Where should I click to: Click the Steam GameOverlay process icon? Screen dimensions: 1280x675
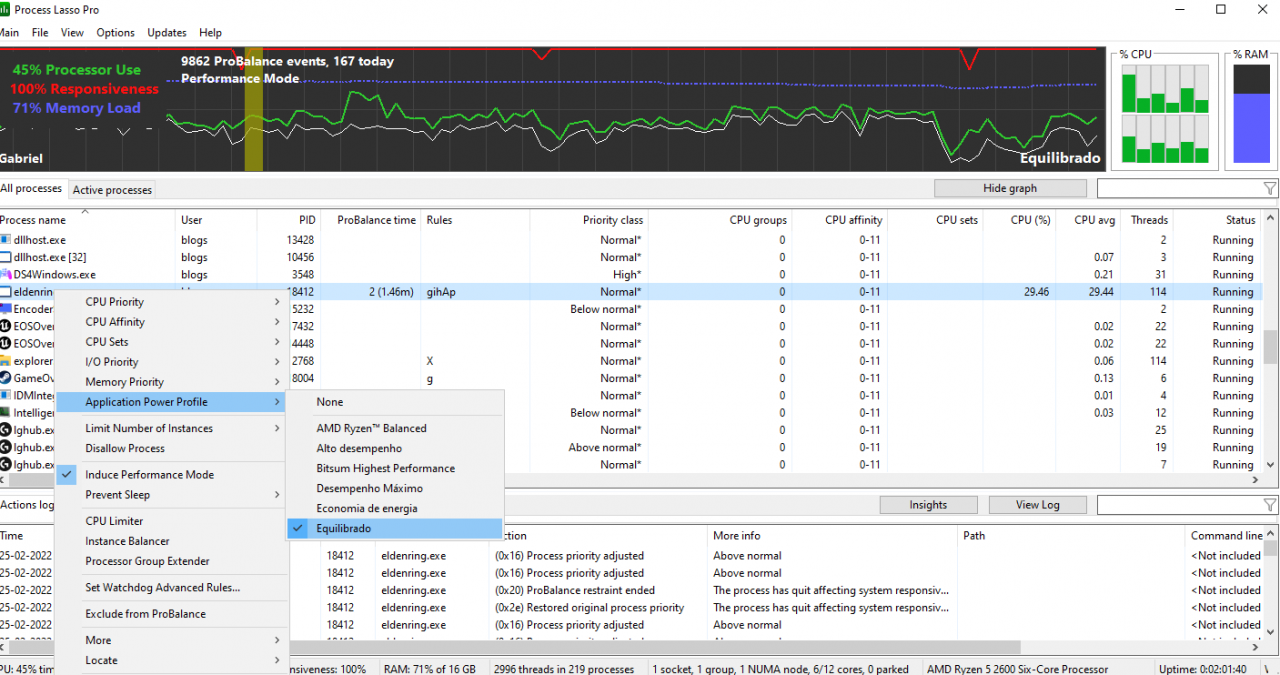pos(6,378)
